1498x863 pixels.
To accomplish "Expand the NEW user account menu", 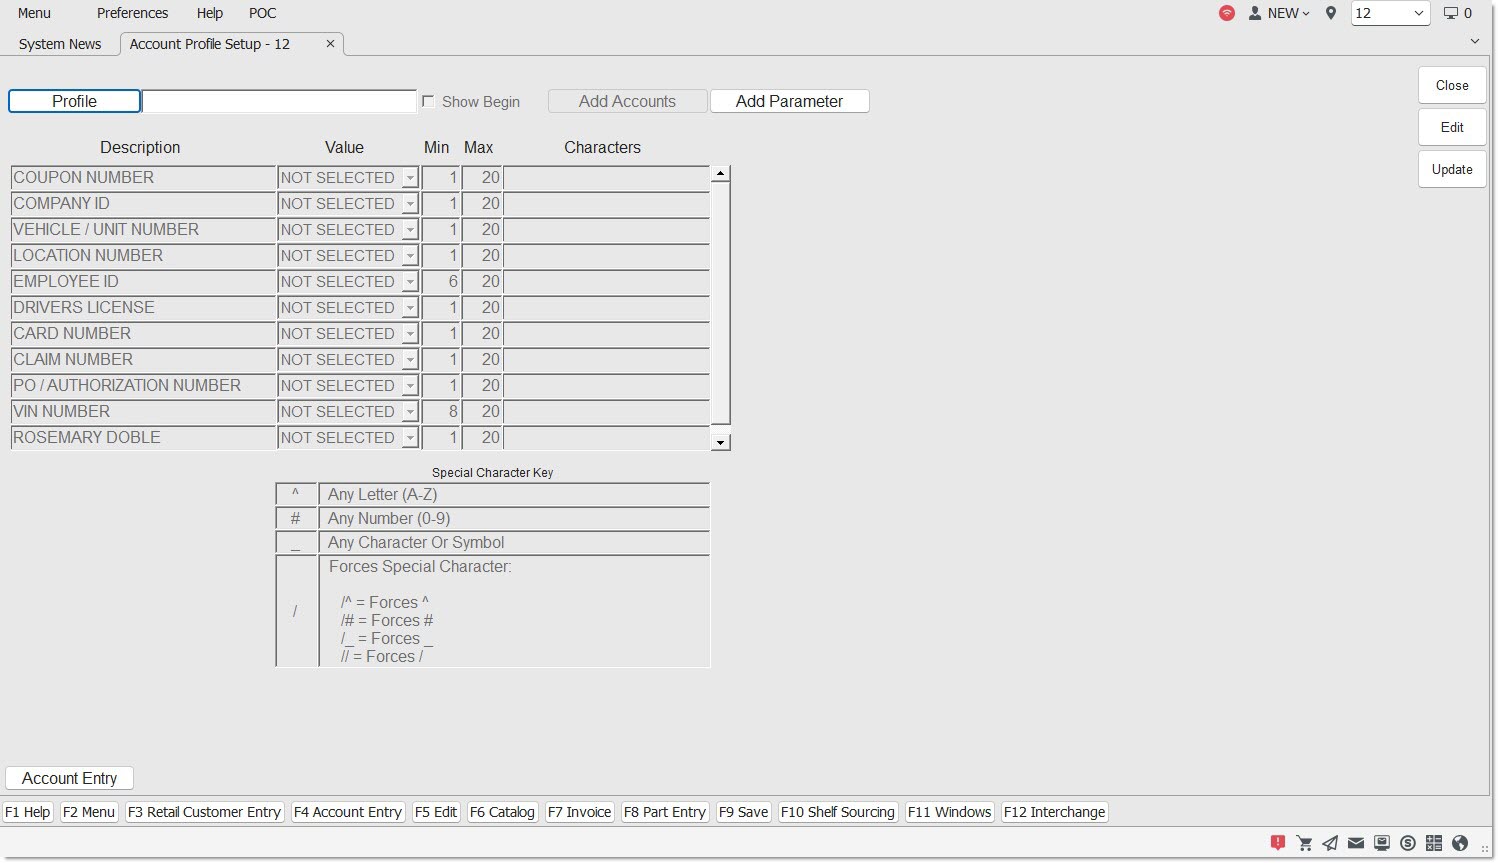I will tap(1280, 13).
